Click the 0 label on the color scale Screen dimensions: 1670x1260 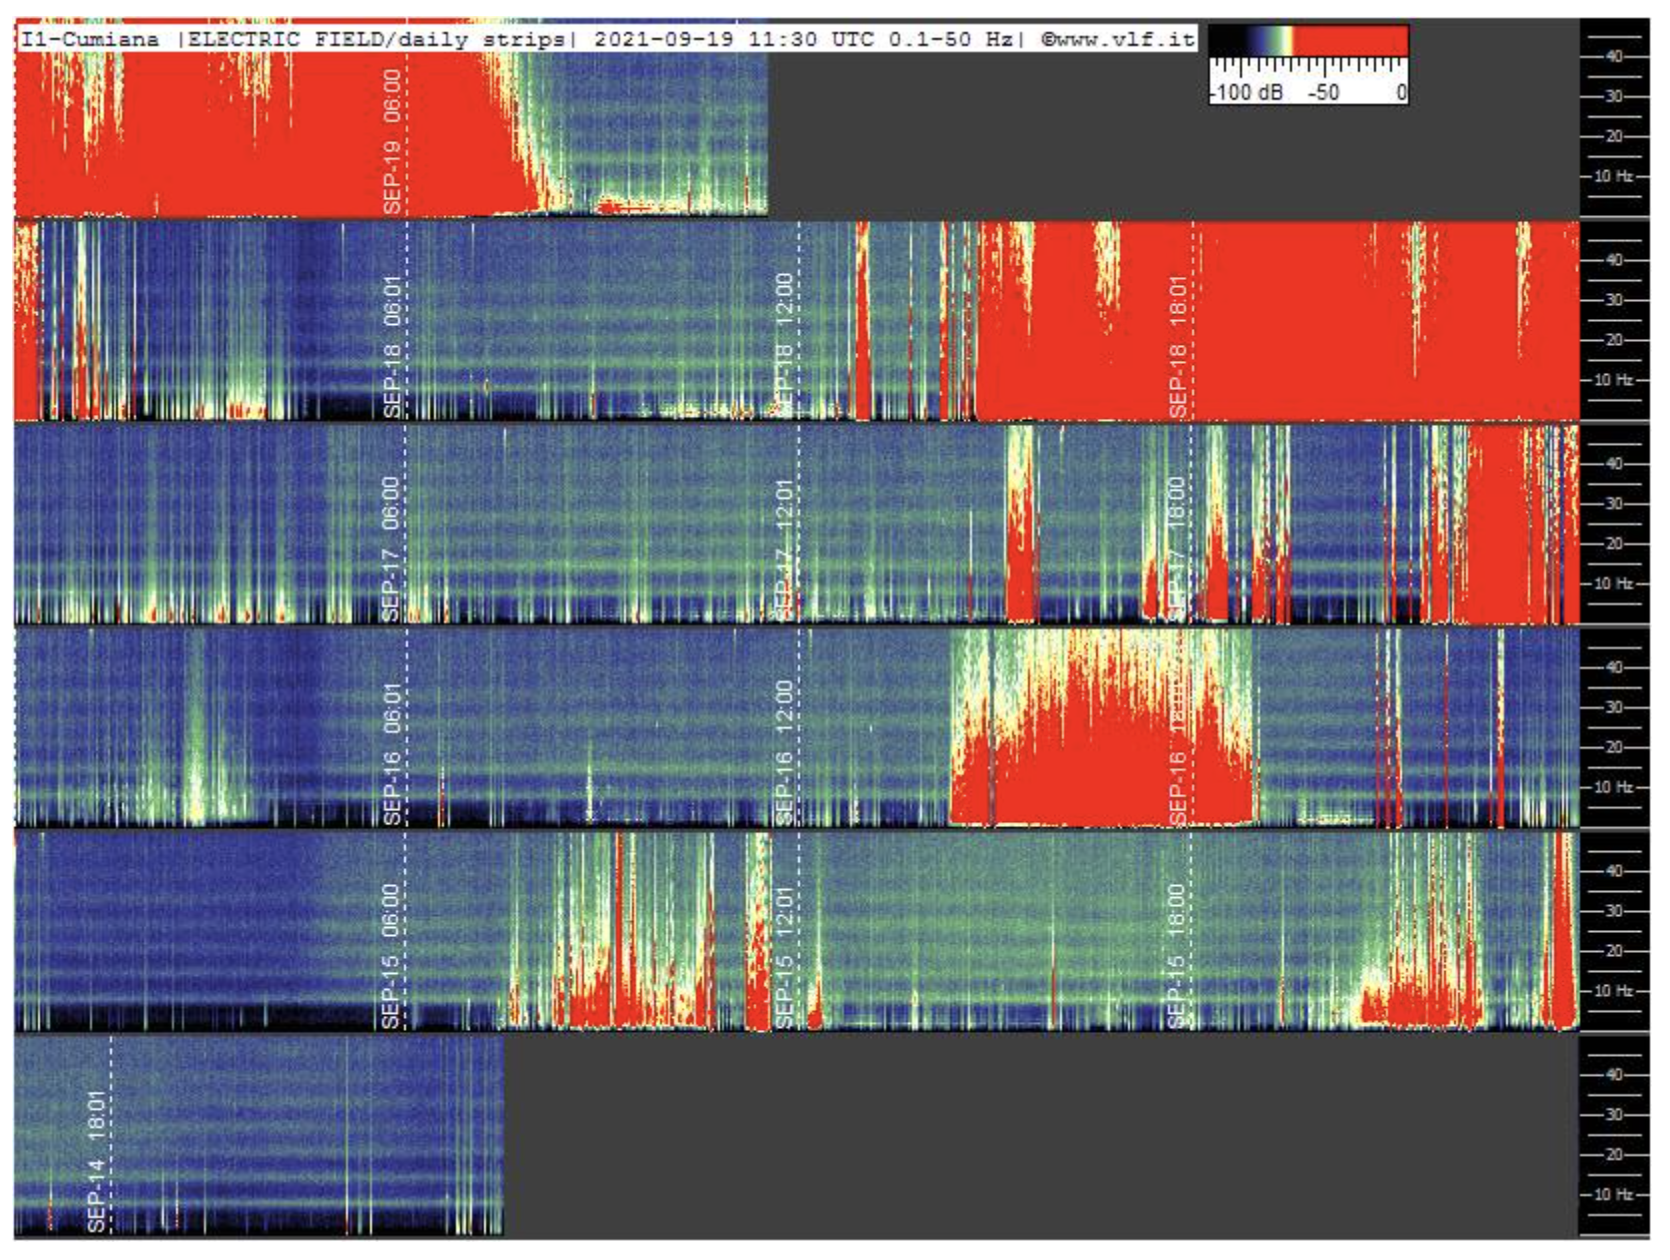click(1401, 92)
